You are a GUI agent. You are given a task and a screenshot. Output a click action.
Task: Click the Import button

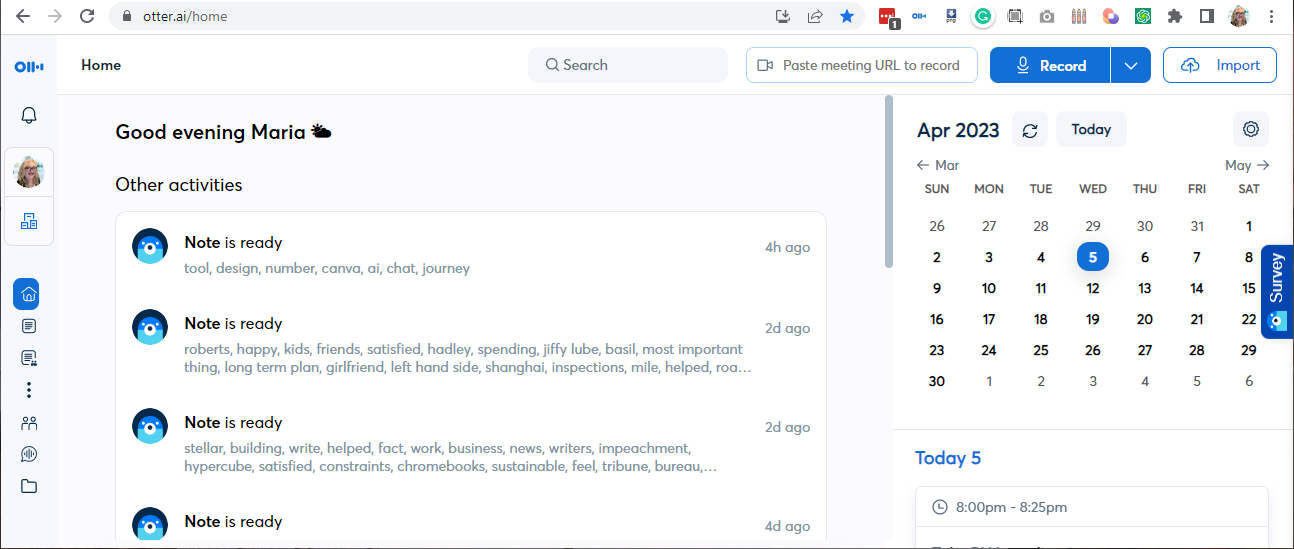[1220, 65]
